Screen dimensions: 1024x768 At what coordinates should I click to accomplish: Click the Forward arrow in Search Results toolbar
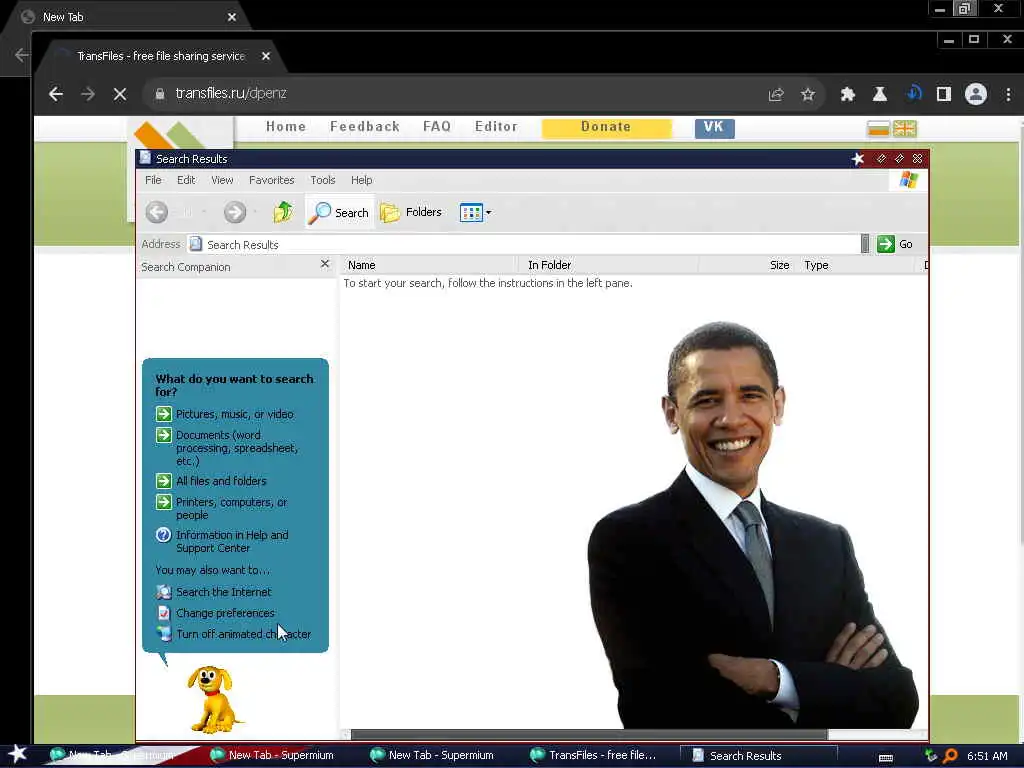point(234,212)
